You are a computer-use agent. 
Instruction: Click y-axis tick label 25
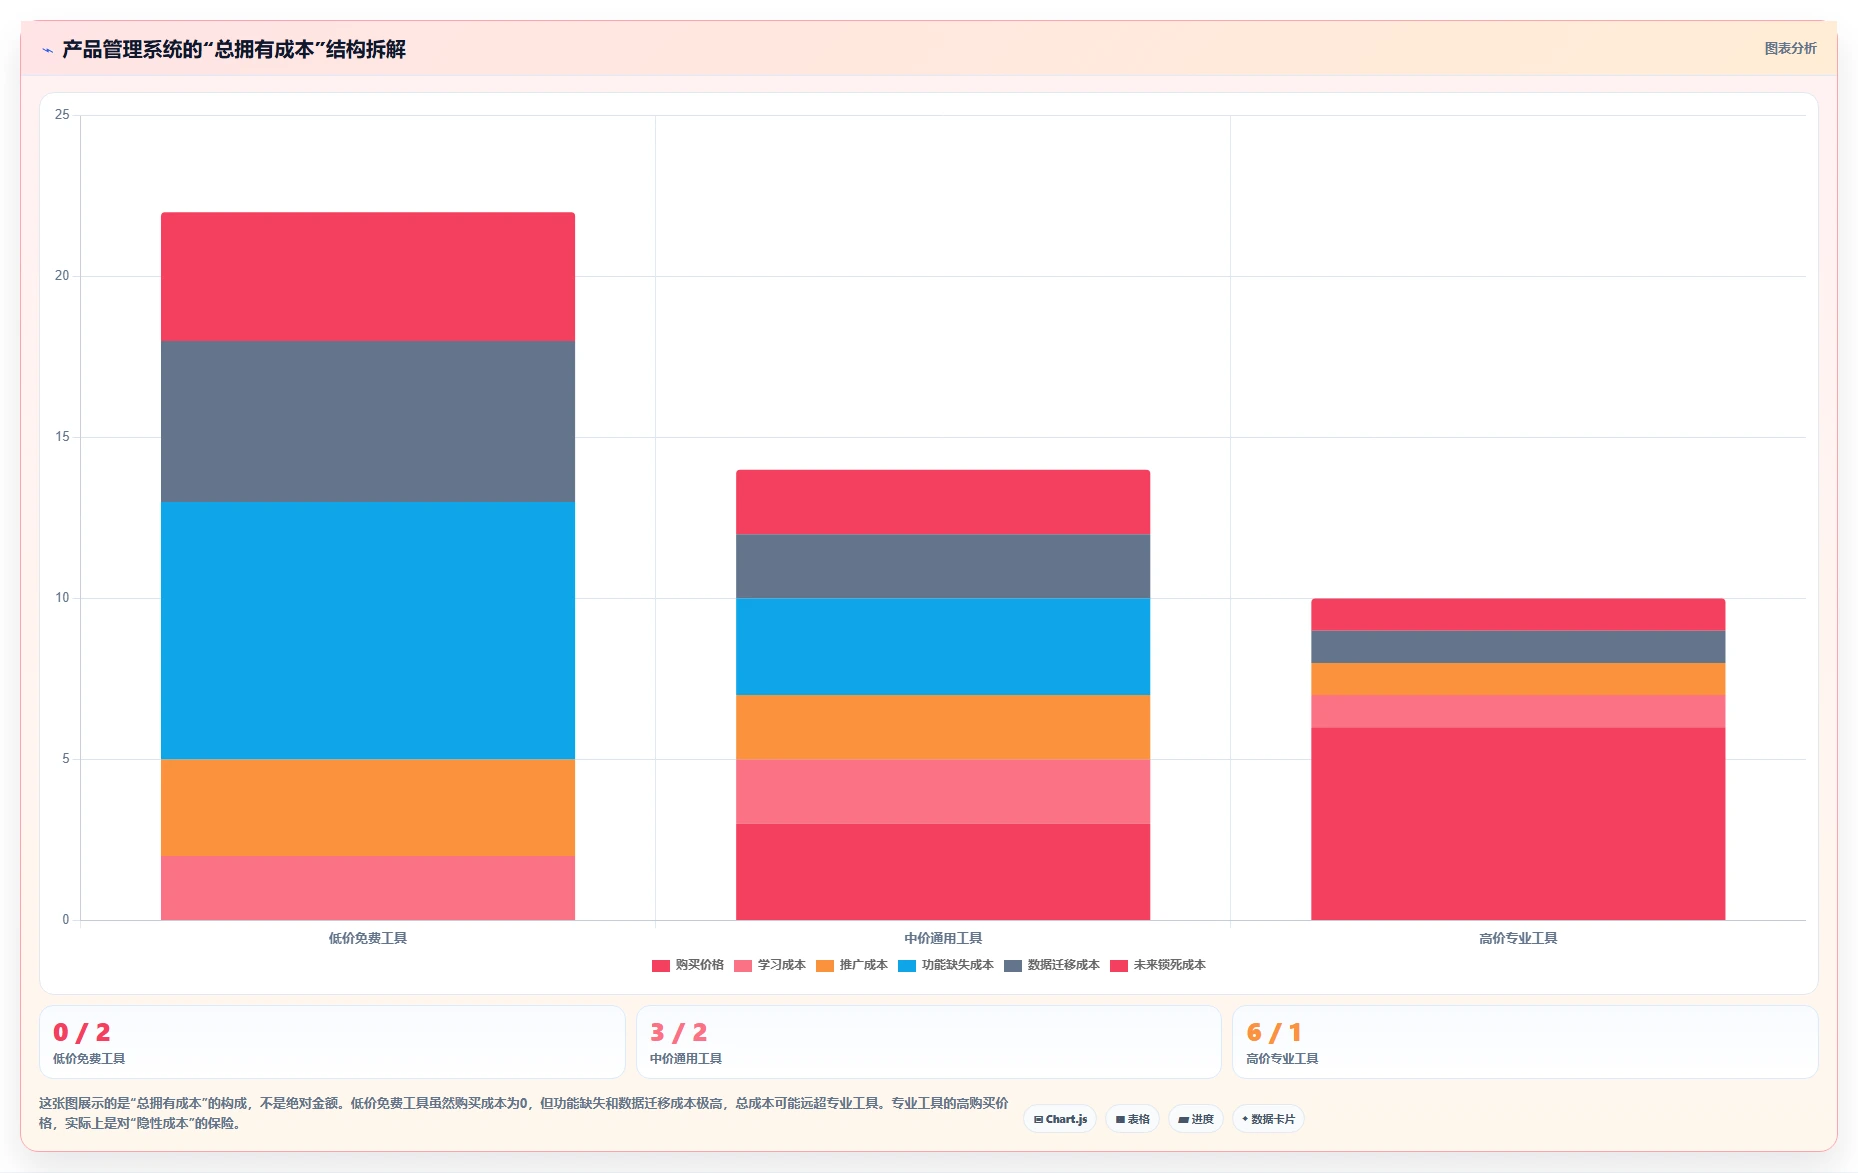point(62,115)
